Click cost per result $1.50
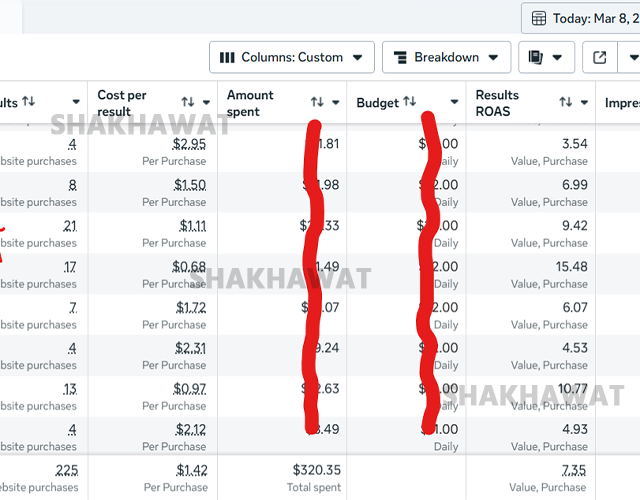The height and width of the screenshot is (500, 640). click(x=190, y=185)
